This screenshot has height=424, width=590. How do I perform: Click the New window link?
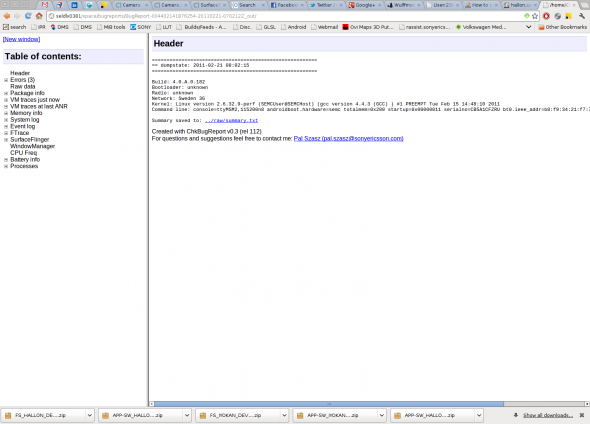pos(21,39)
